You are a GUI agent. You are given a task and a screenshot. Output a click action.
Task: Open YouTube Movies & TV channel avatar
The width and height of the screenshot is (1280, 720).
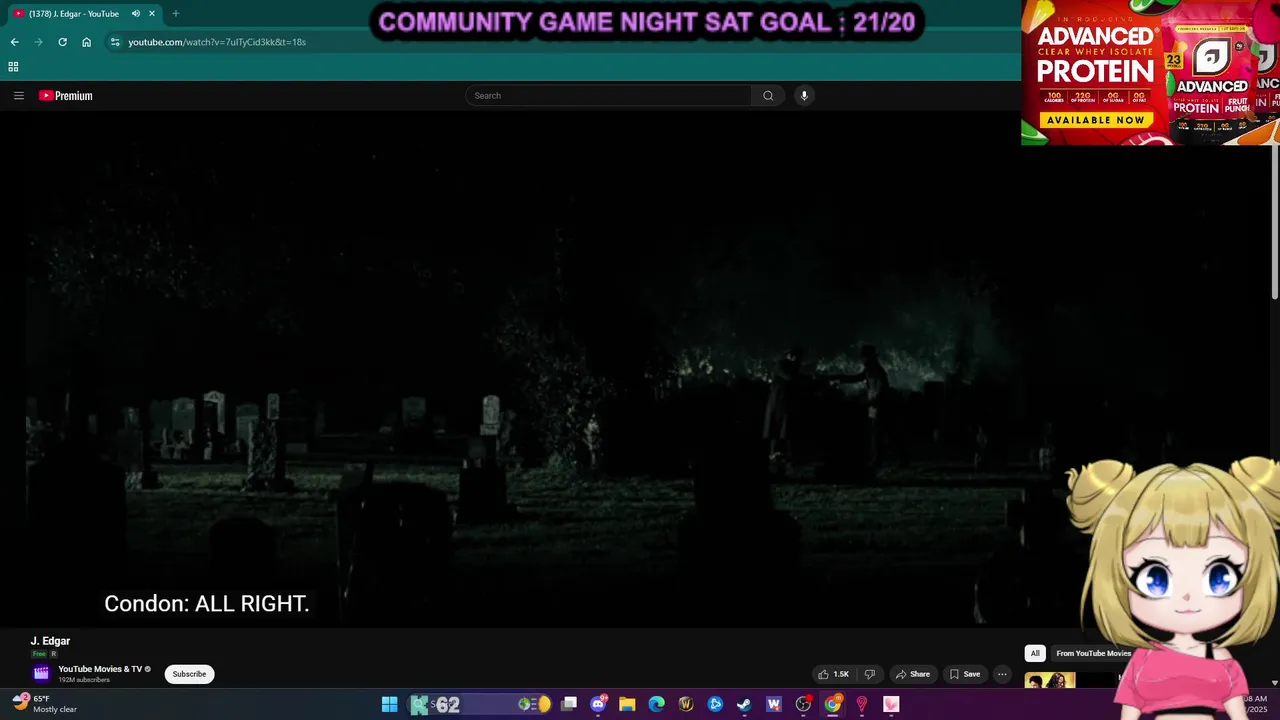(x=41, y=674)
